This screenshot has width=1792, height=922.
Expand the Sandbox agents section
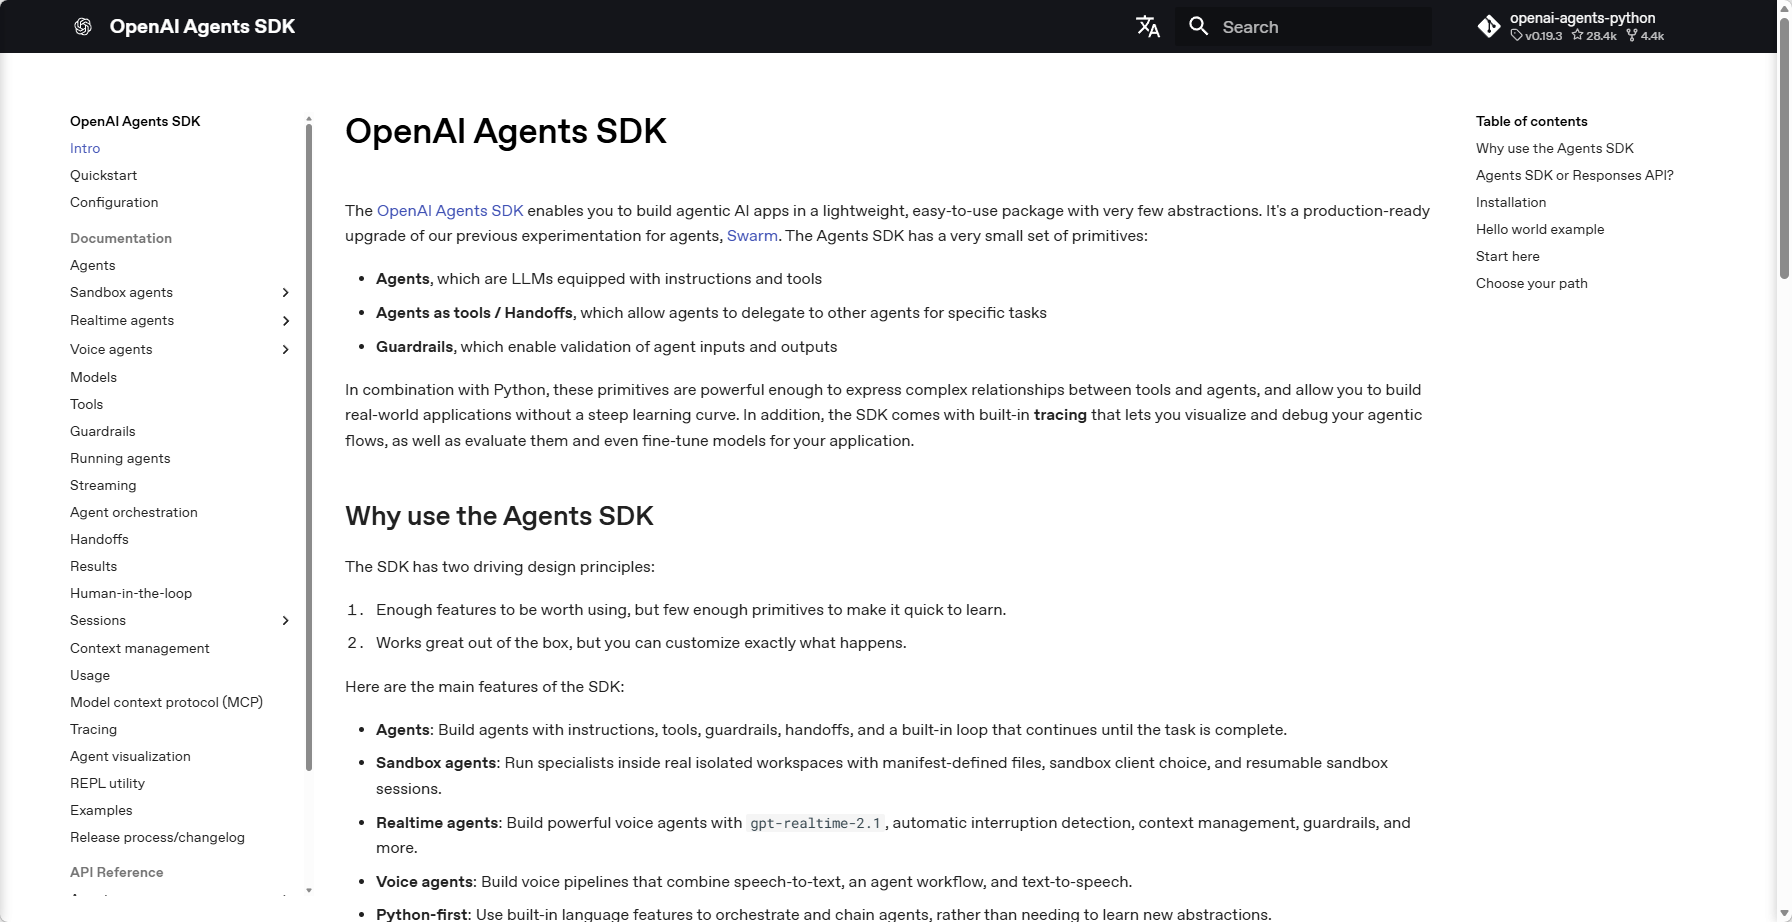[285, 293]
